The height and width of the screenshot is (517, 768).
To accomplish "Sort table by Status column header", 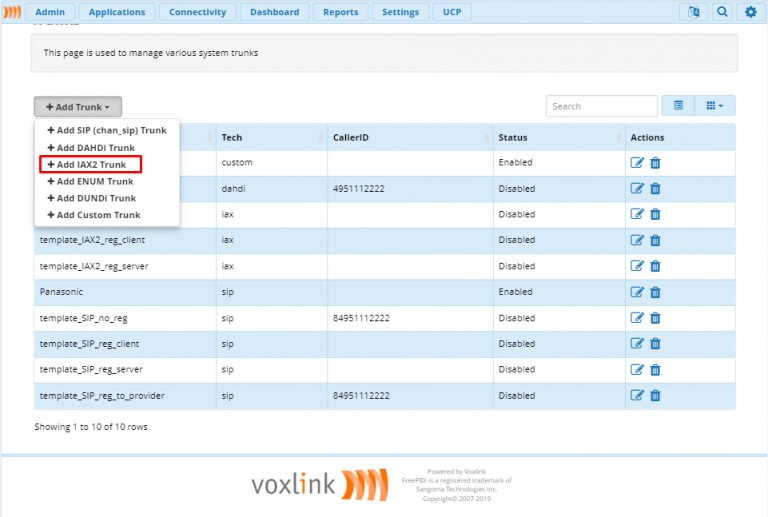I will click(513, 137).
